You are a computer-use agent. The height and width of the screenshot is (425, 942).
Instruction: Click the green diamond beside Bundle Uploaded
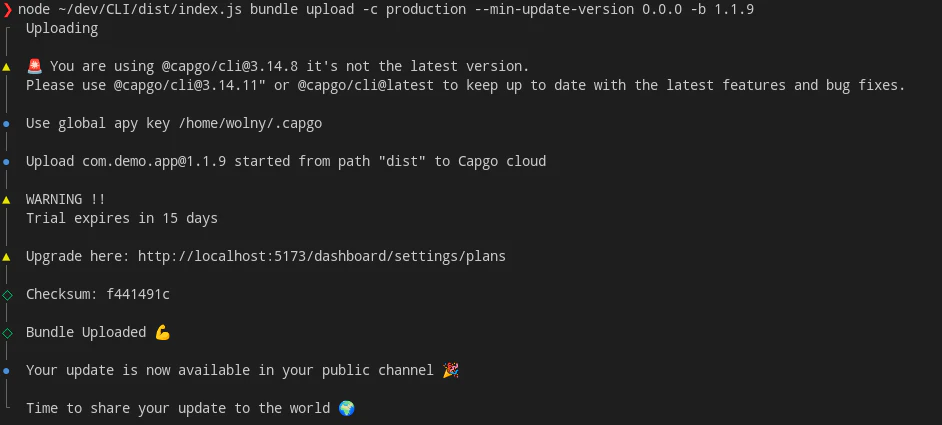click(x=7, y=332)
